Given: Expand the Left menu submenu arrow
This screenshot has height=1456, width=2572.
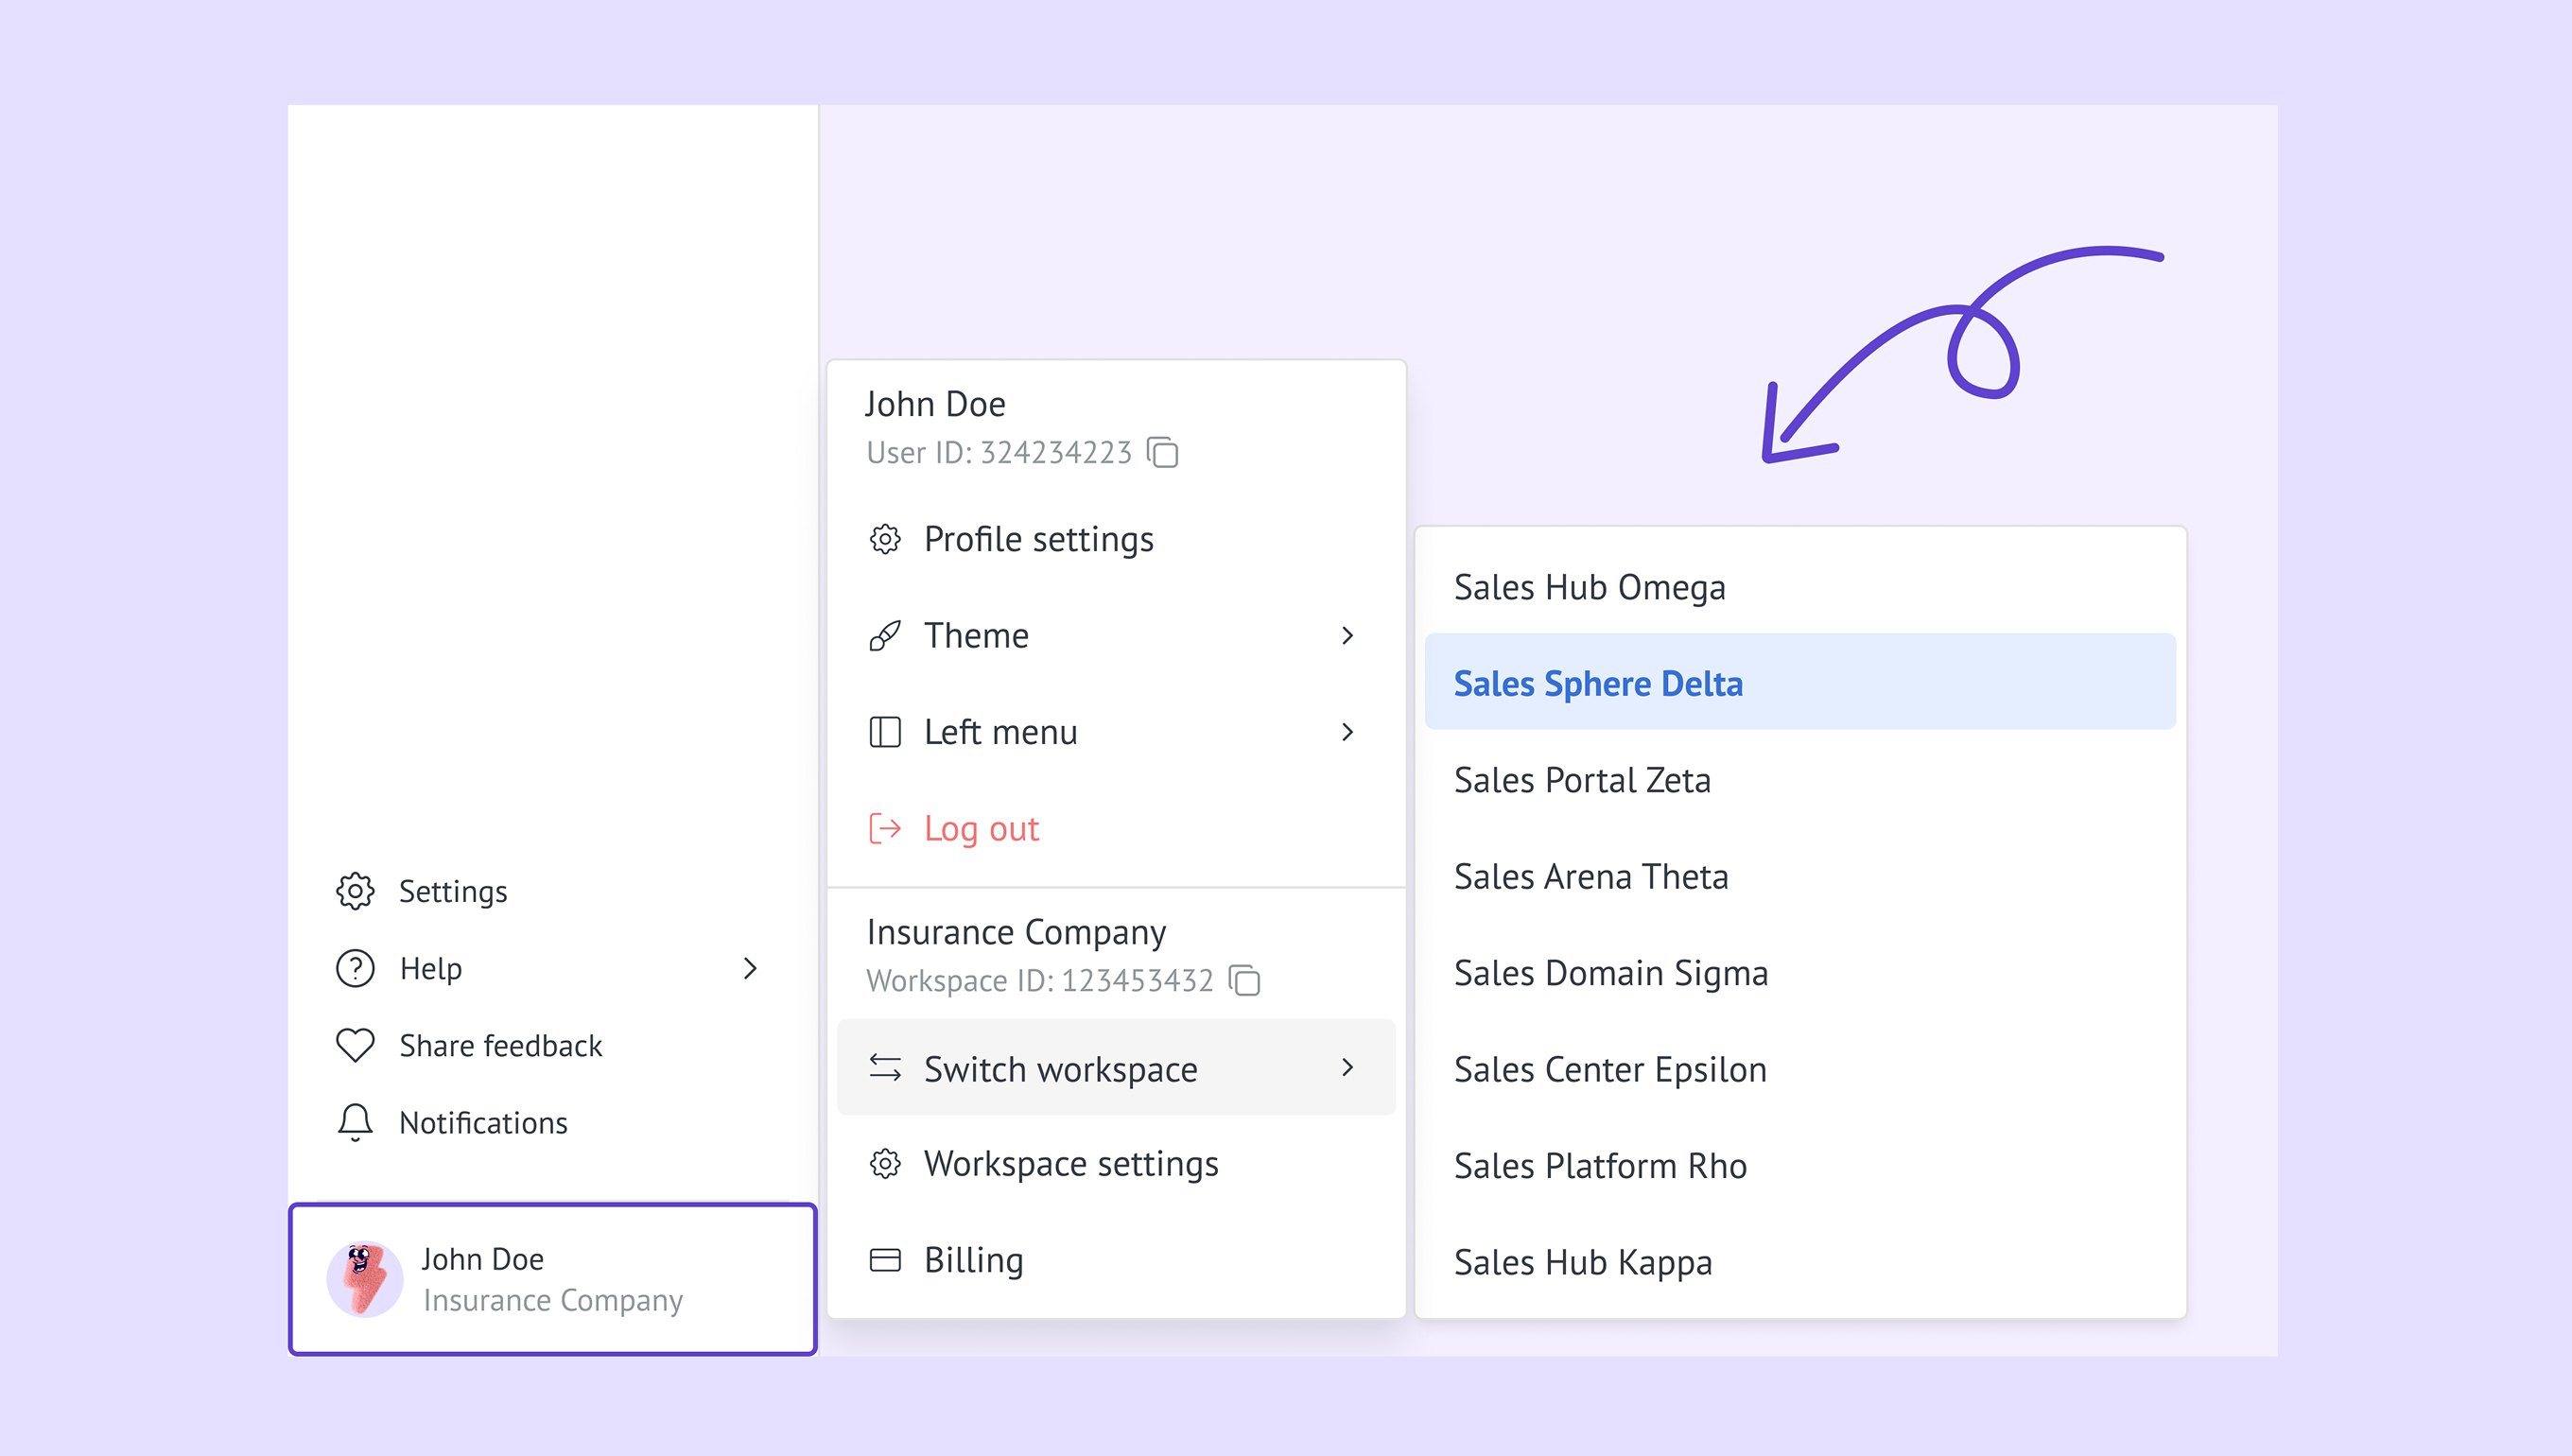Looking at the screenshot, I should click(x=1348, y=732).
